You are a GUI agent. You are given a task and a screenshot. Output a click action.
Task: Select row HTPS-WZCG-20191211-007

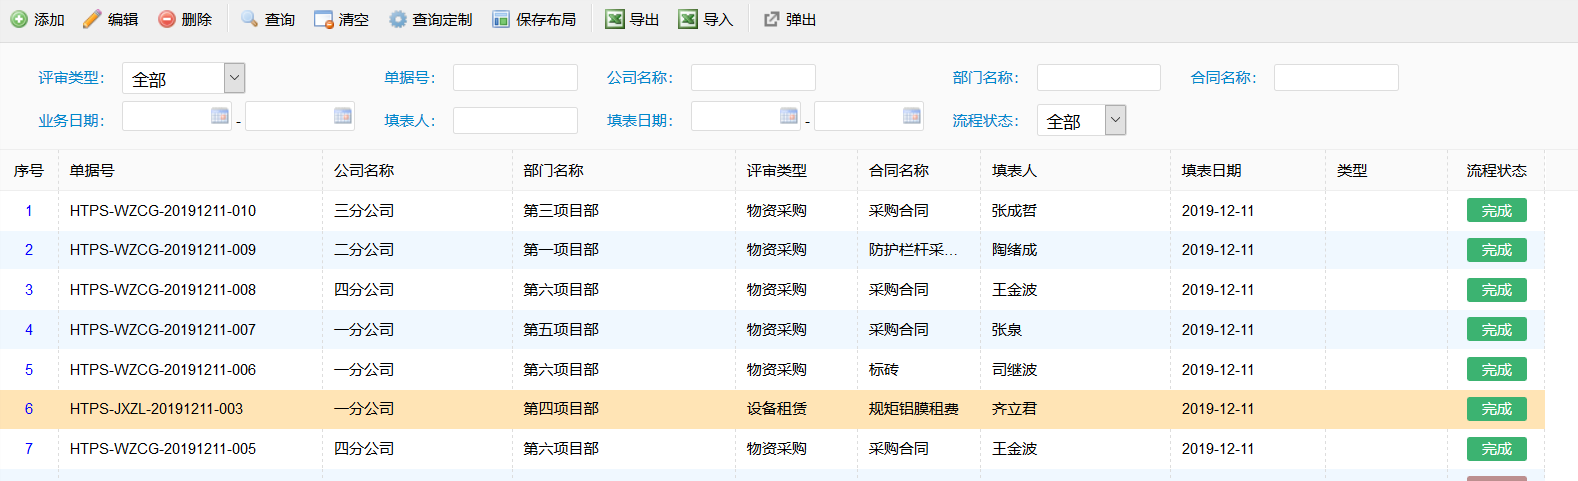click(772, 330)
